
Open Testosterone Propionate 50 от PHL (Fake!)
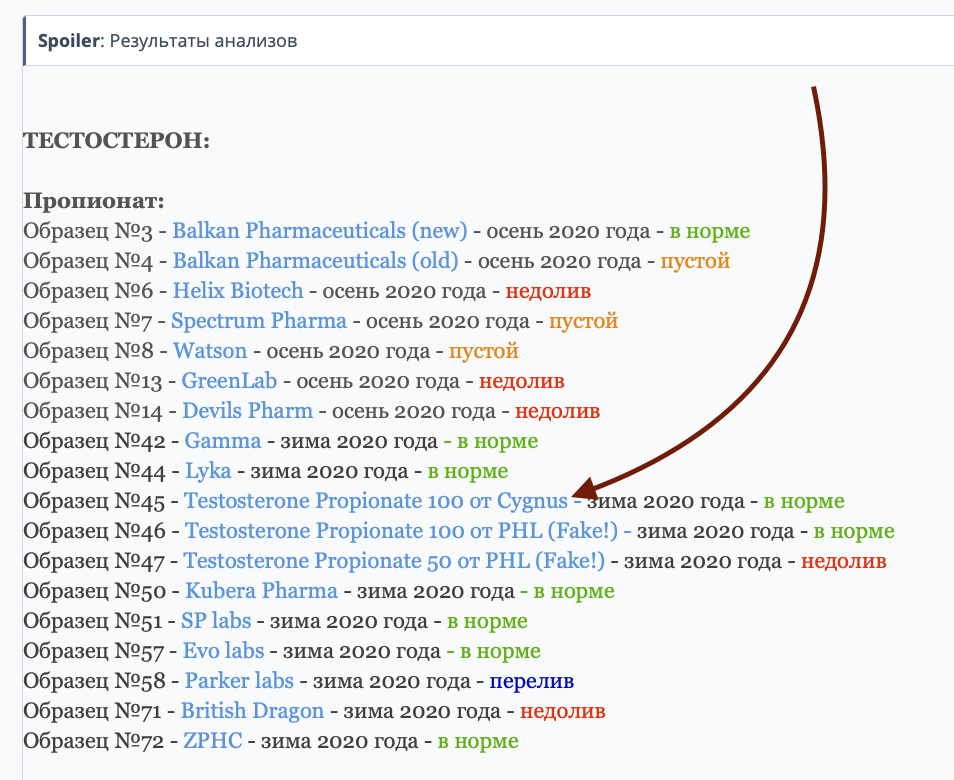coord(394,561)
